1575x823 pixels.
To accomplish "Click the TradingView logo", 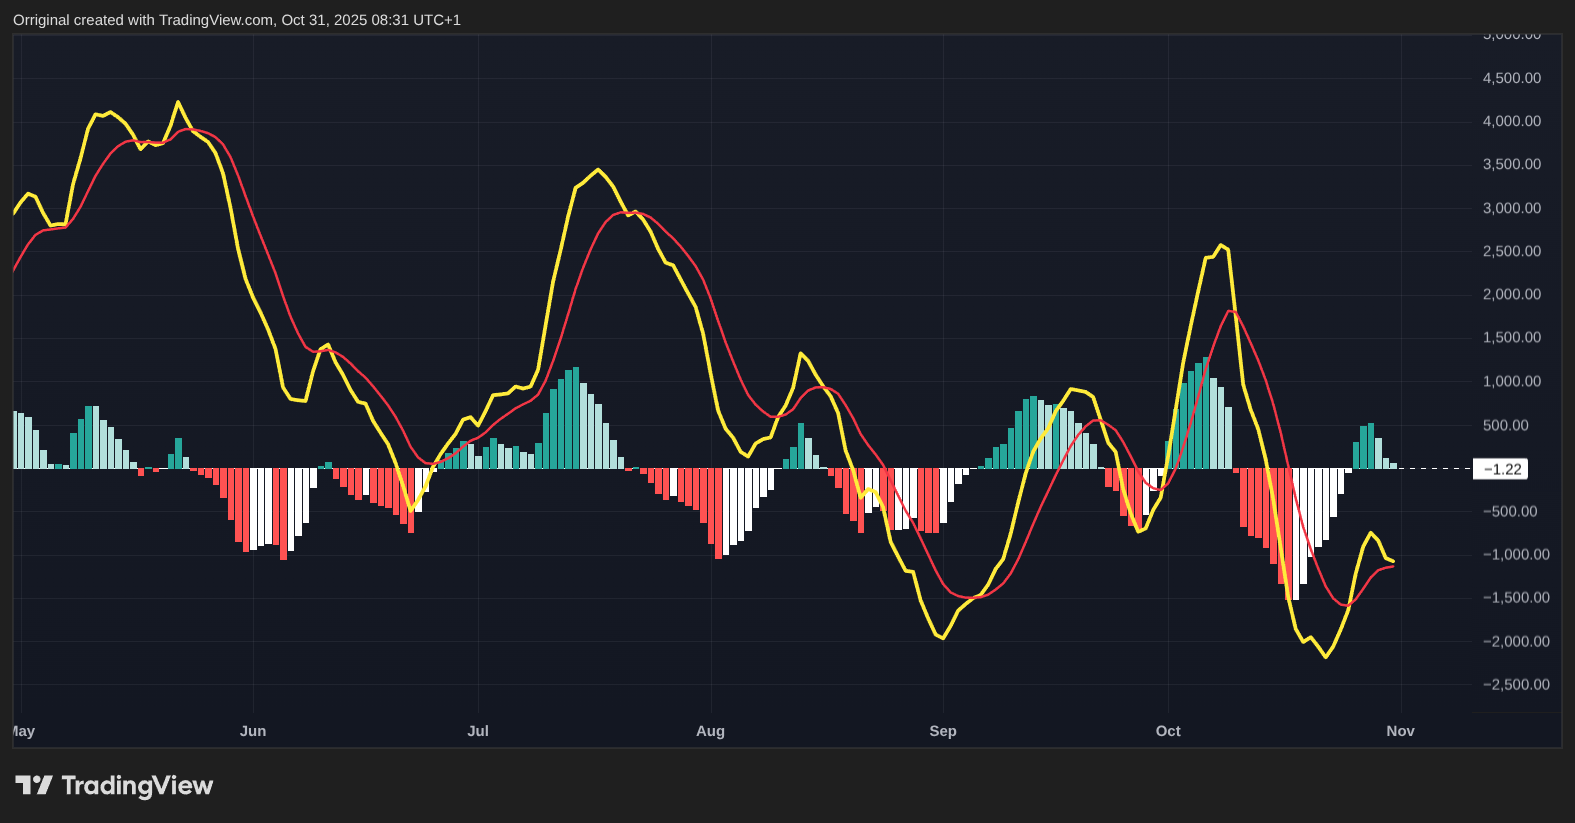I will click(x=114, y=786).
